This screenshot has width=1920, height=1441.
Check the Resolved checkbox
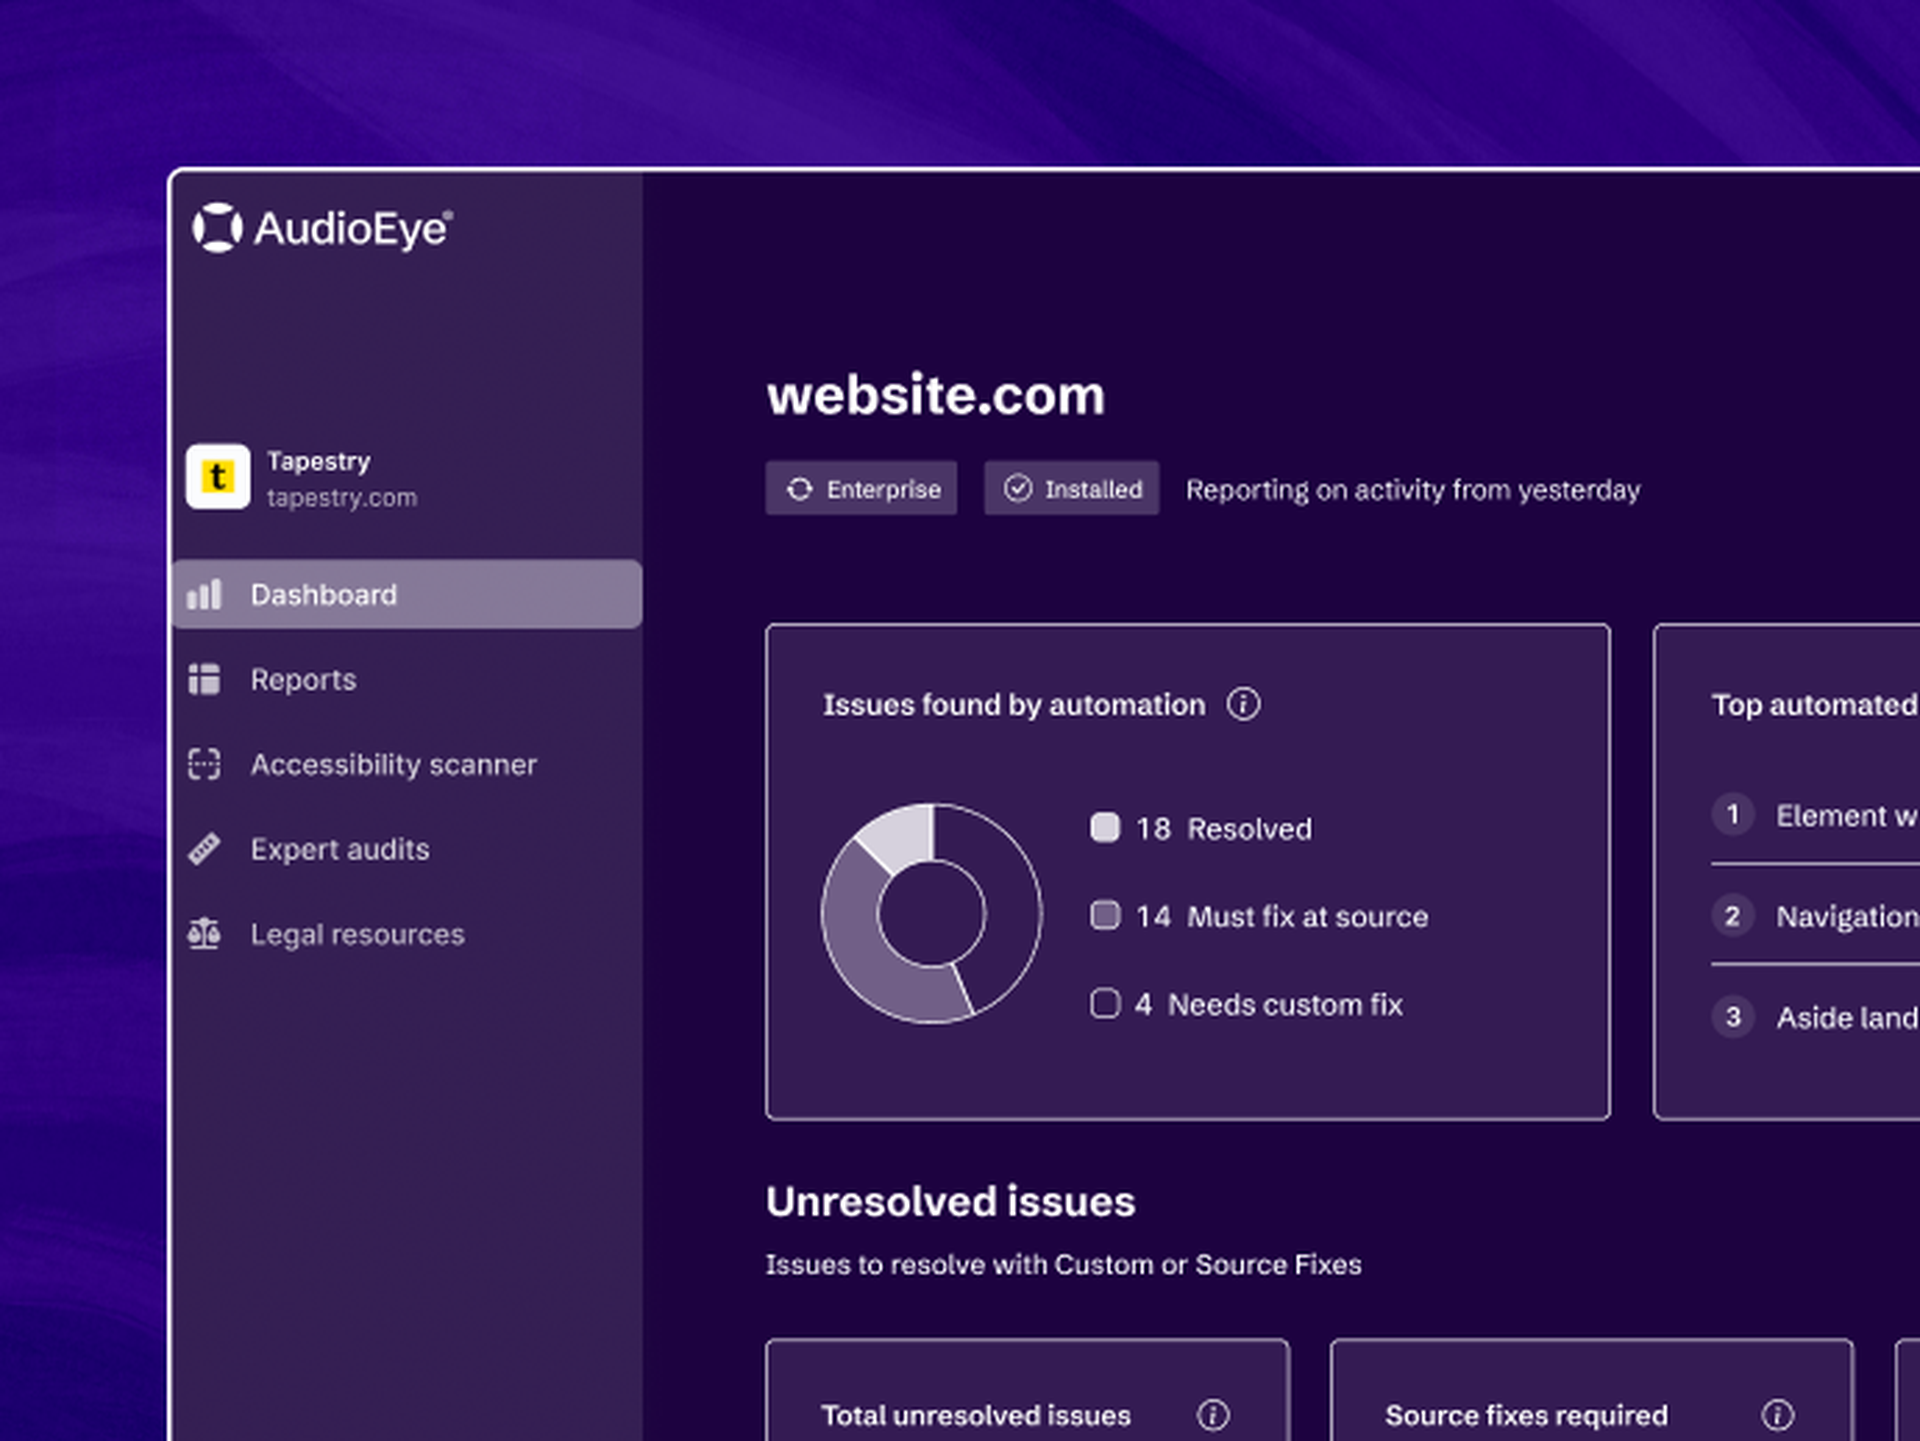click(x=1105, y=828)
